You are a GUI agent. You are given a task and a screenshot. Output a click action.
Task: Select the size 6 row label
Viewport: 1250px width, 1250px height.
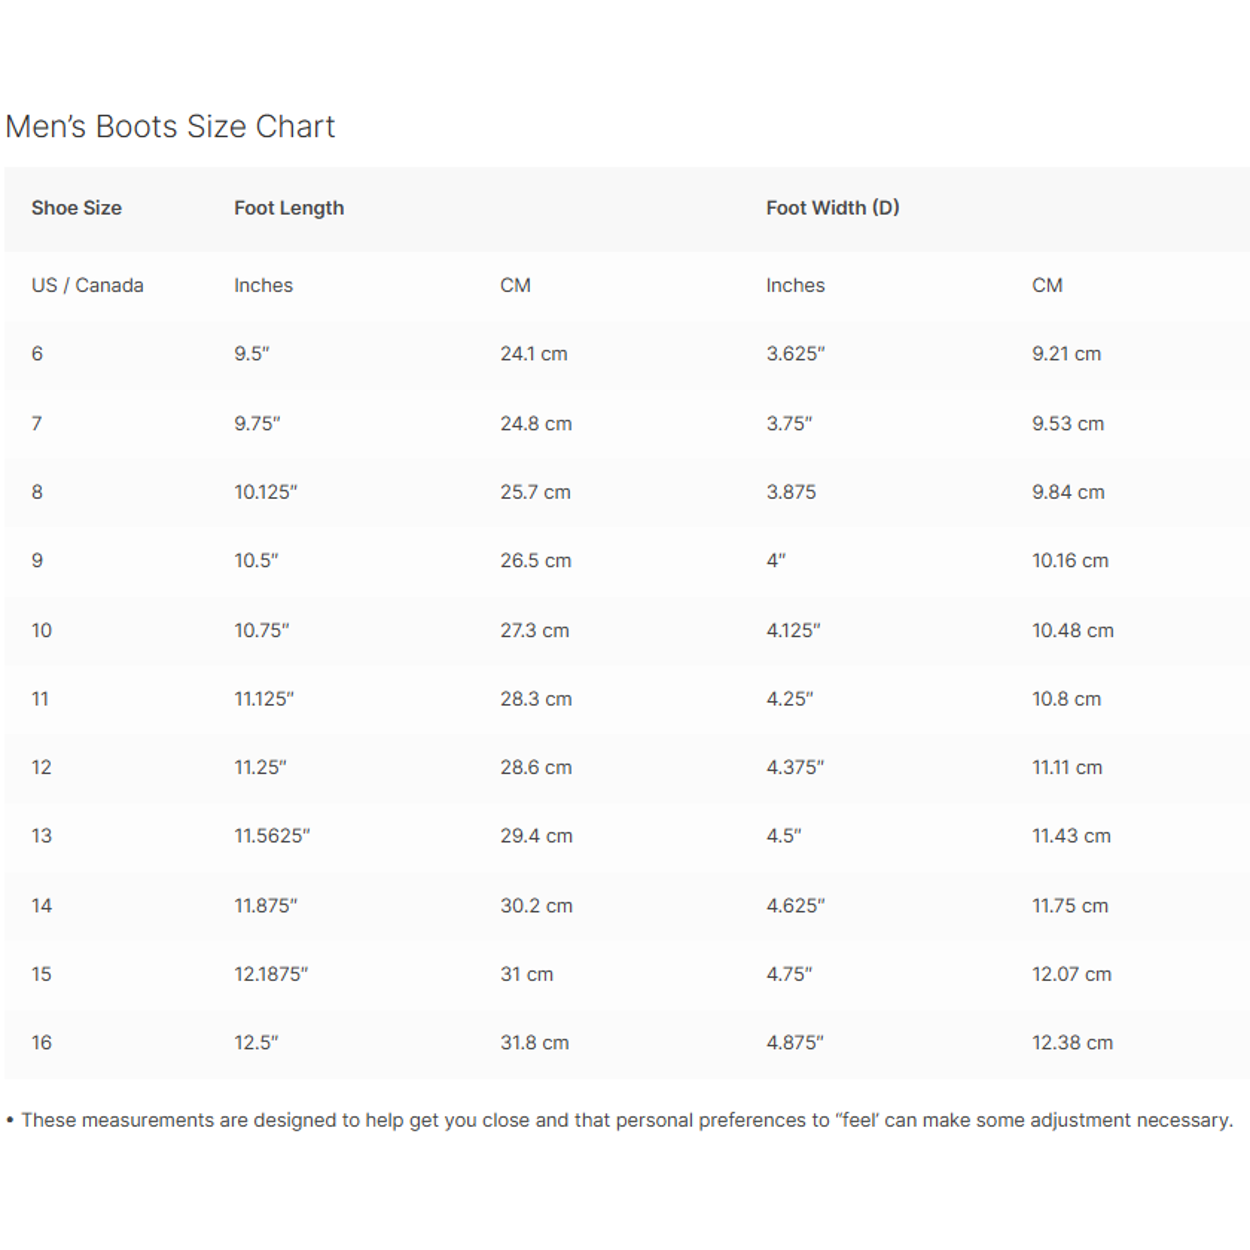click(x=37, y=354)
